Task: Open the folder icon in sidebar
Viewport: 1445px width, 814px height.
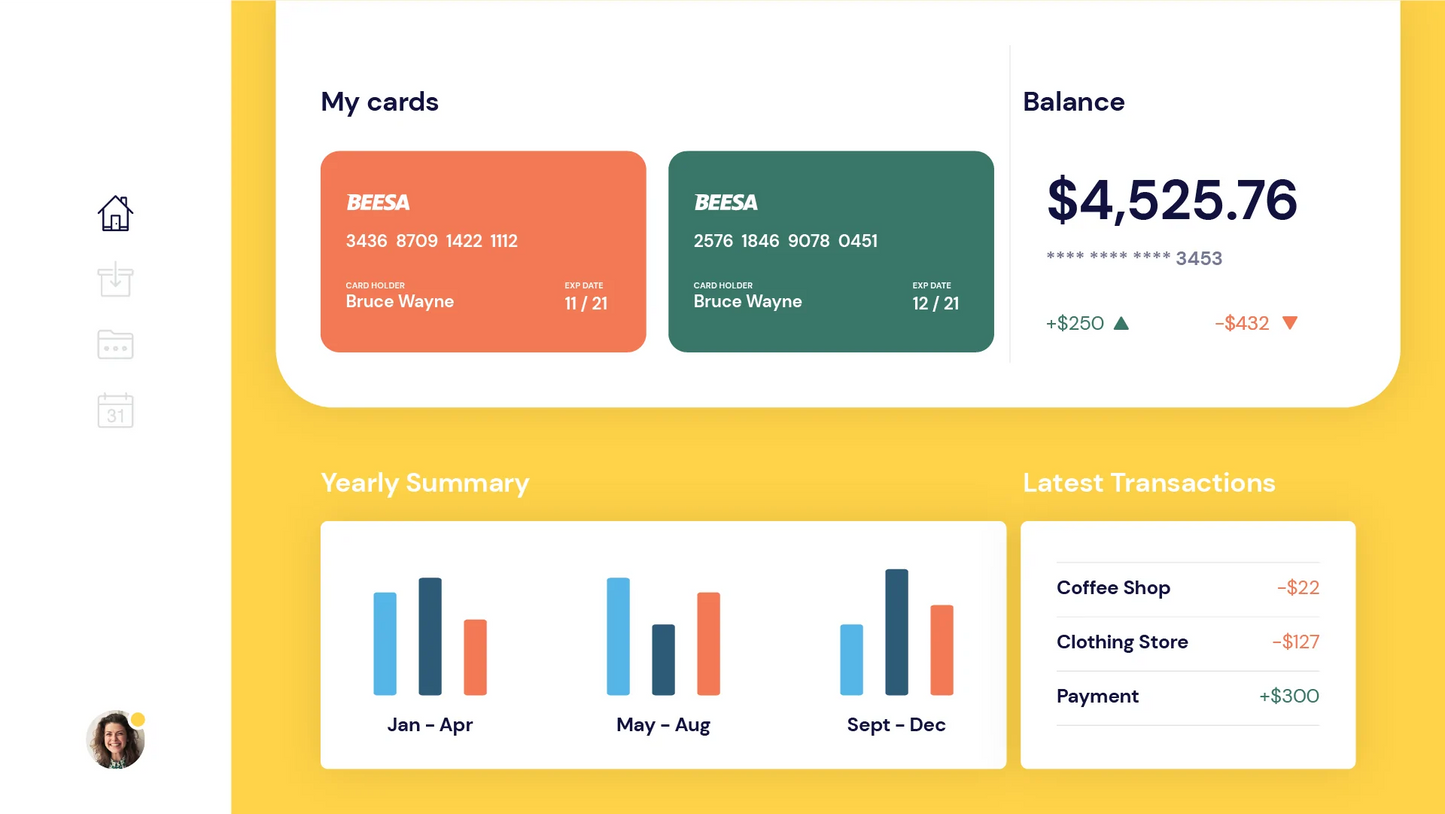Action: [x=115, y=345]
